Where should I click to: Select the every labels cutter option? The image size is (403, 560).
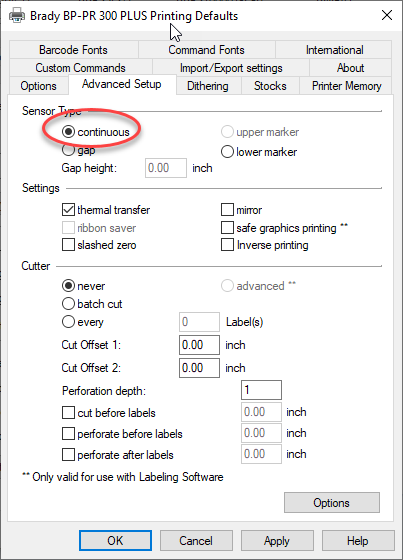[83, 322]
